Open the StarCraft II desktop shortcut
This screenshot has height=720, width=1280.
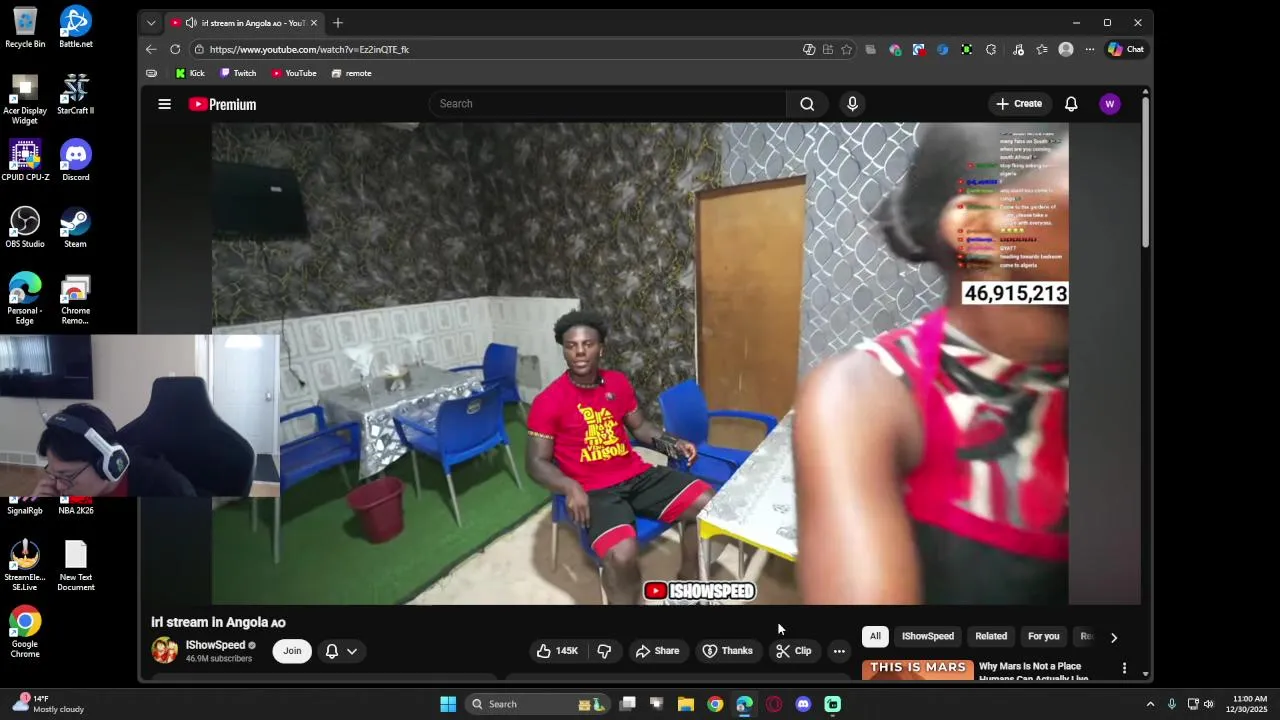point(76,94)
